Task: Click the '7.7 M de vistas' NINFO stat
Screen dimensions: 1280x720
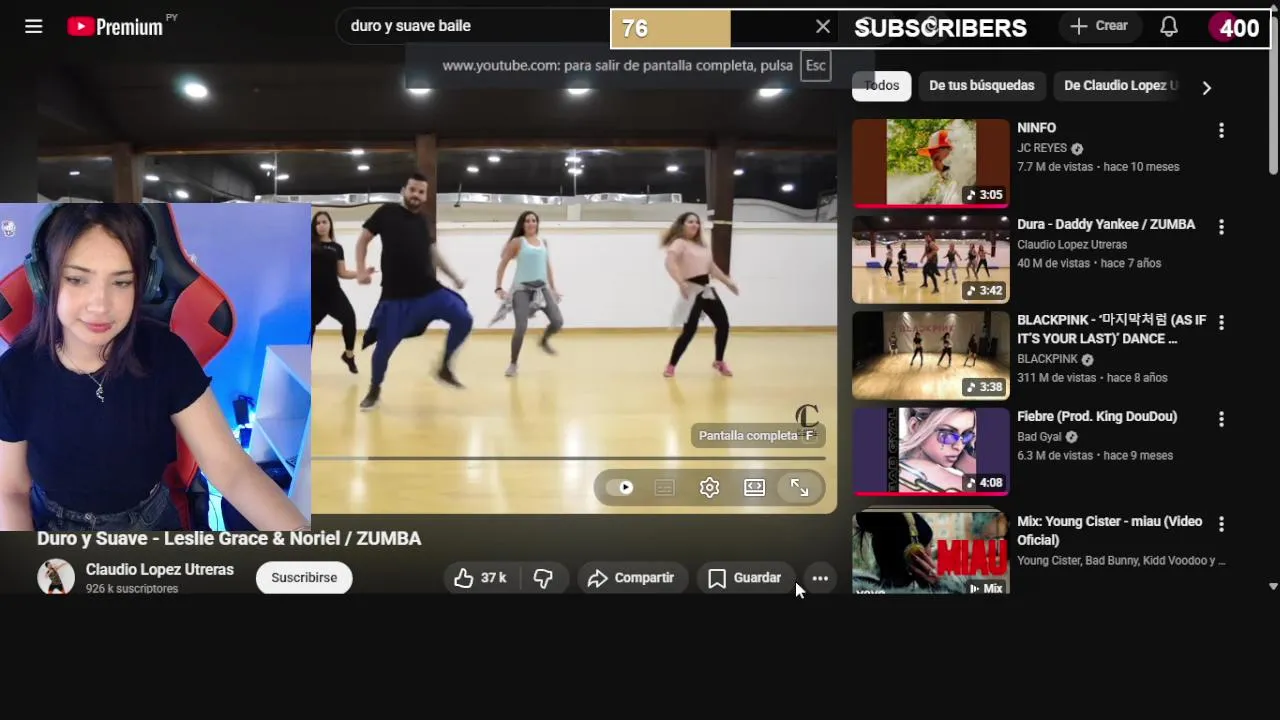Action: click(1055, 167)
